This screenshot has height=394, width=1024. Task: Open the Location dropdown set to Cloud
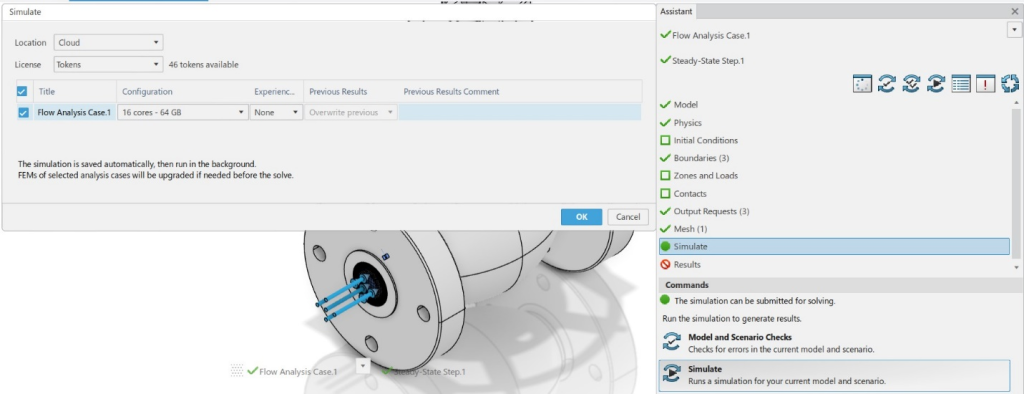108,42
